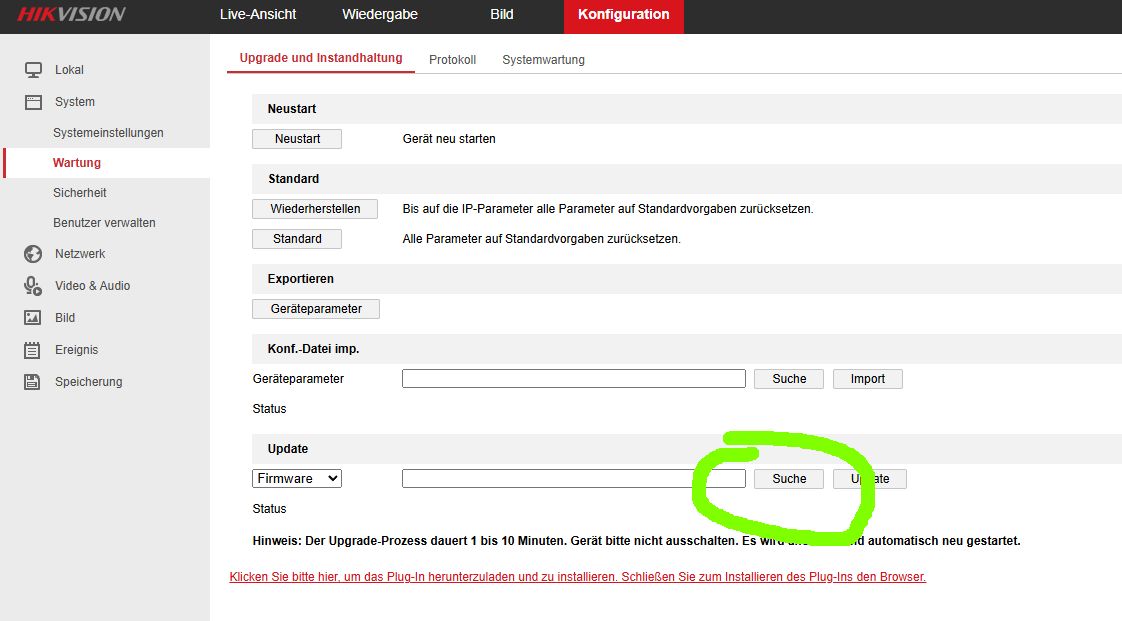Click the System window icon in sidebar
Image resolution: width=1122 pixels, height=621 pixels.
[x=33, y=102]
